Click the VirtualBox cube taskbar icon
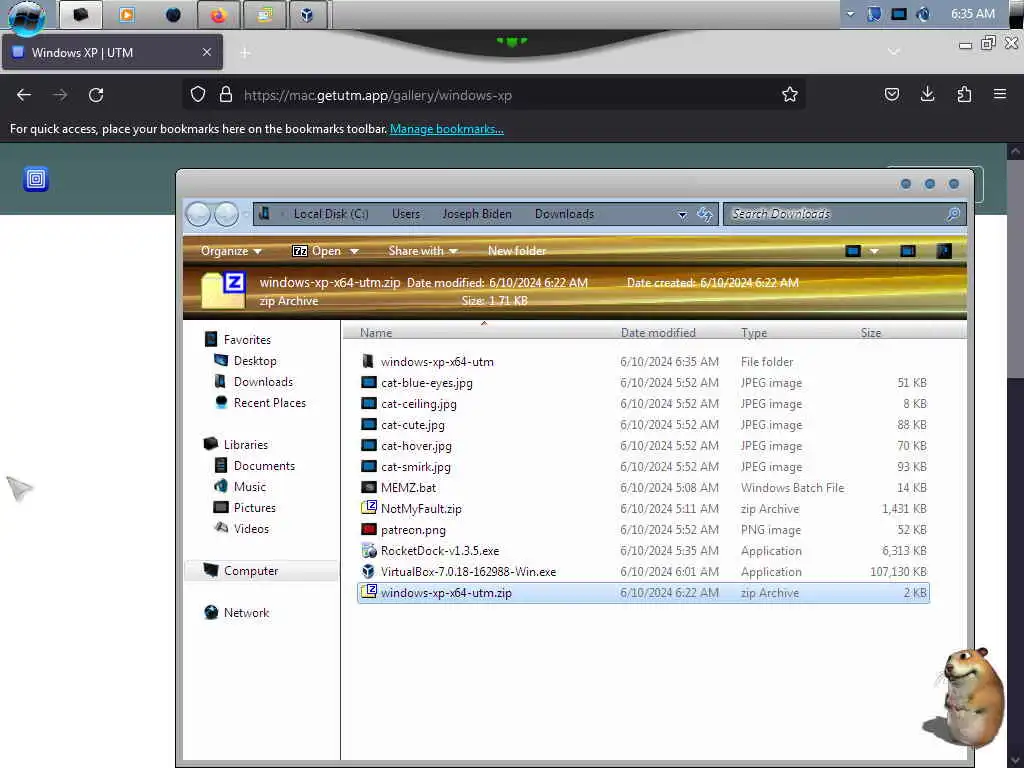This screenshot has height=768, width=1024. 306,15
